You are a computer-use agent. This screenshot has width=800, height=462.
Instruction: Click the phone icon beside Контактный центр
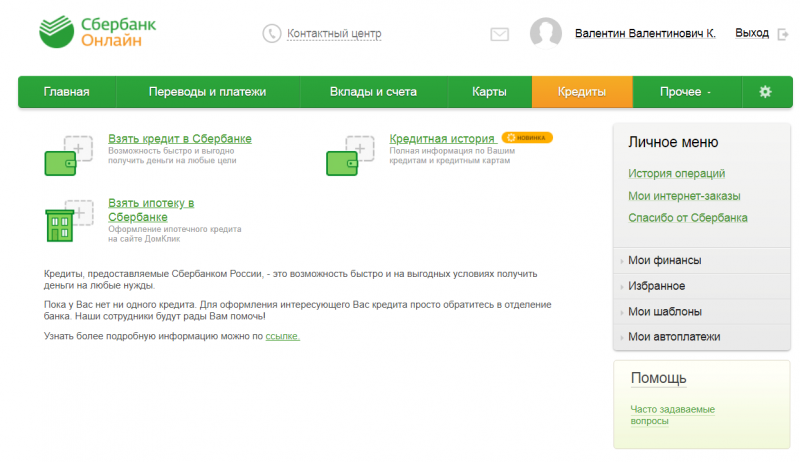[x=272, y=34]
